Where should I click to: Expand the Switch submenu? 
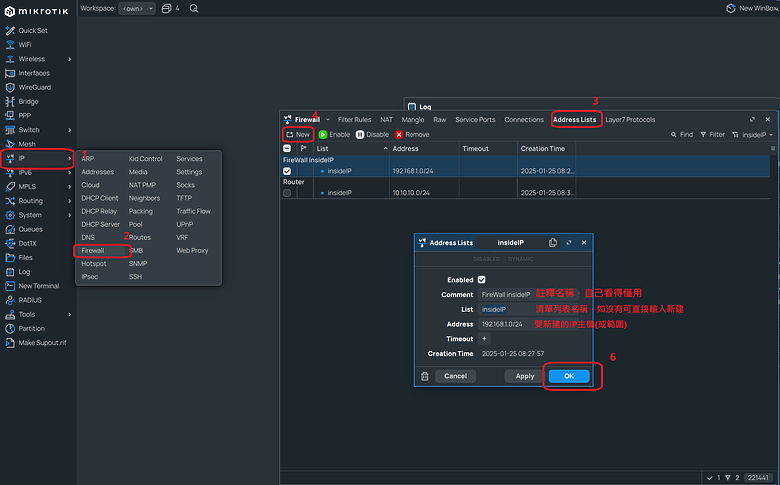pyautogui.click(x=70, y=130)
